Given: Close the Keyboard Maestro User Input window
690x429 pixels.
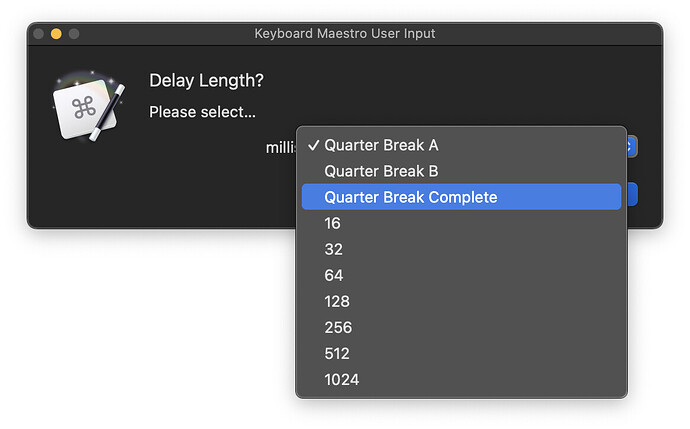Looking at the screenshot, I should [39, 34].
